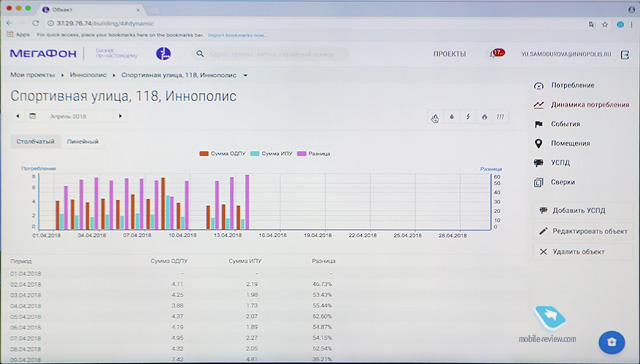Click the Период column header
Image resolution: width=640 pixels, height=364 pixels.
pyautogui.click(x=21, y=261)
